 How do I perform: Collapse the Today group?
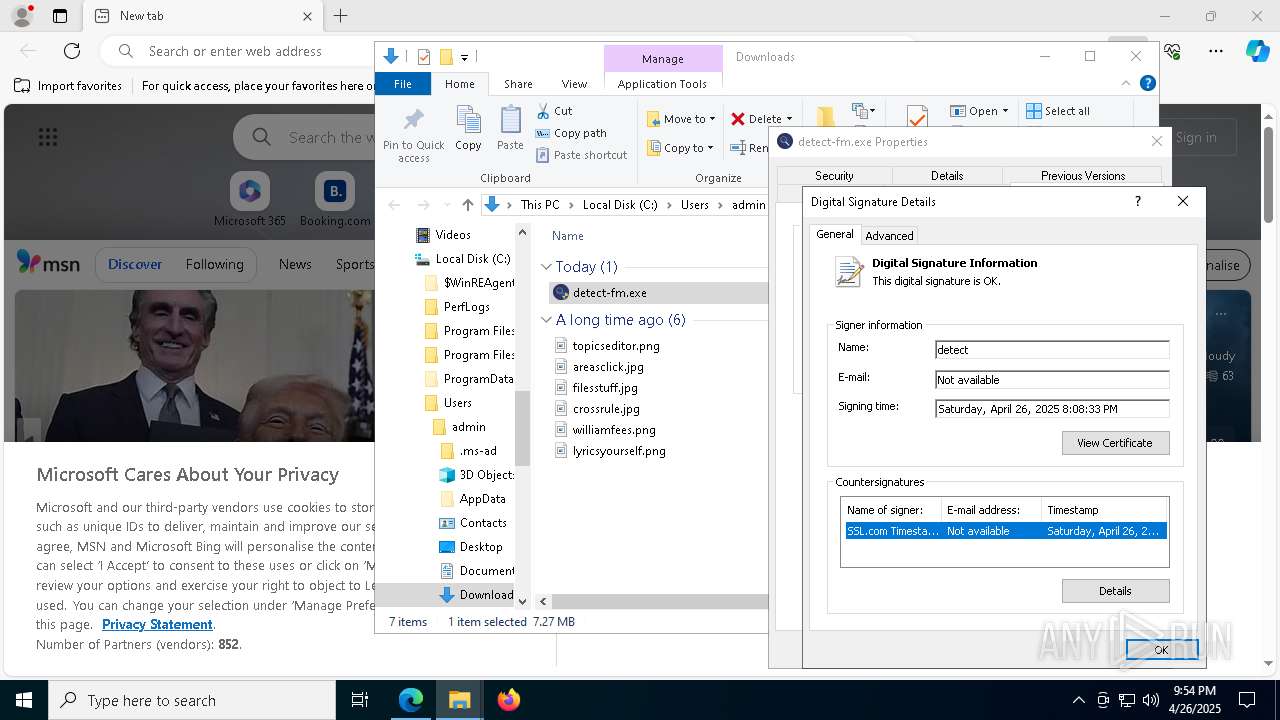pos(546,267)
